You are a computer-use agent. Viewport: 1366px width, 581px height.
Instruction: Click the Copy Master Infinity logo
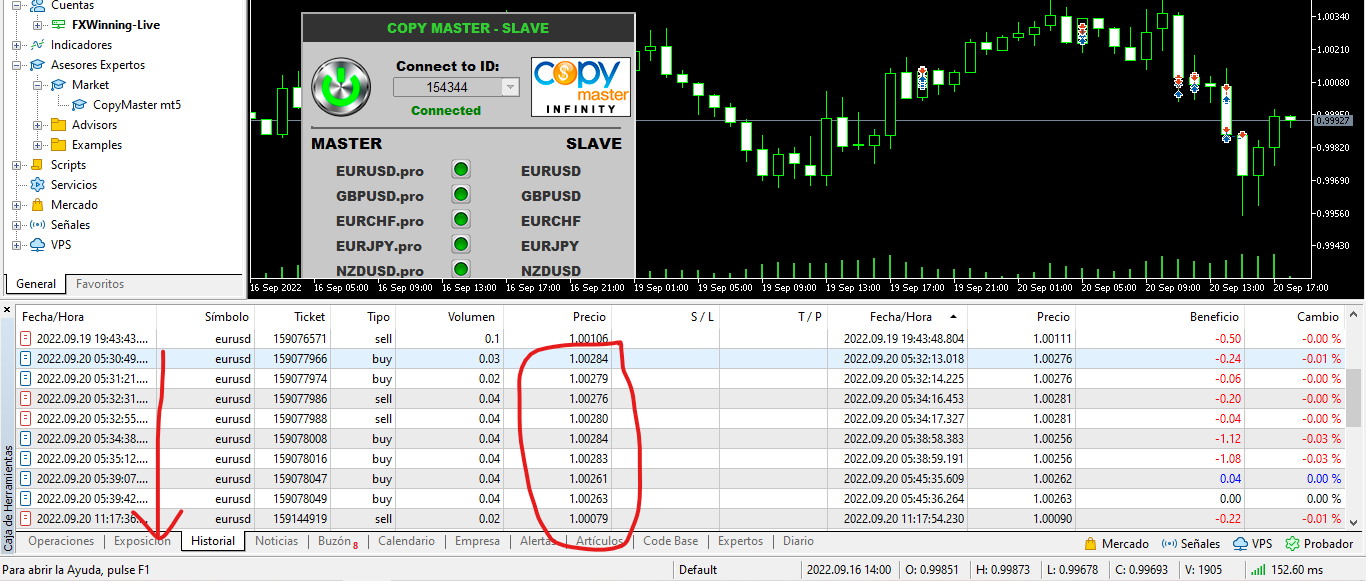pos(580,87)
